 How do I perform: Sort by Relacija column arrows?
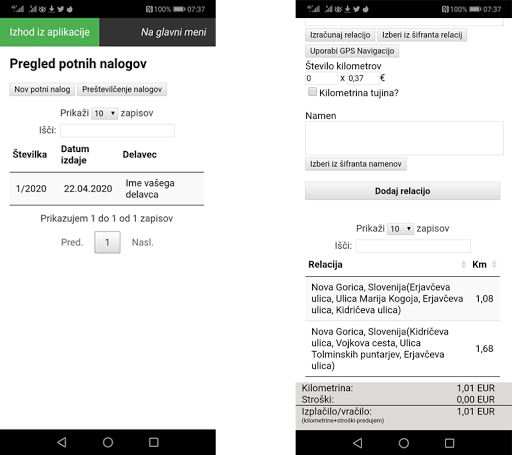point(463,264)
